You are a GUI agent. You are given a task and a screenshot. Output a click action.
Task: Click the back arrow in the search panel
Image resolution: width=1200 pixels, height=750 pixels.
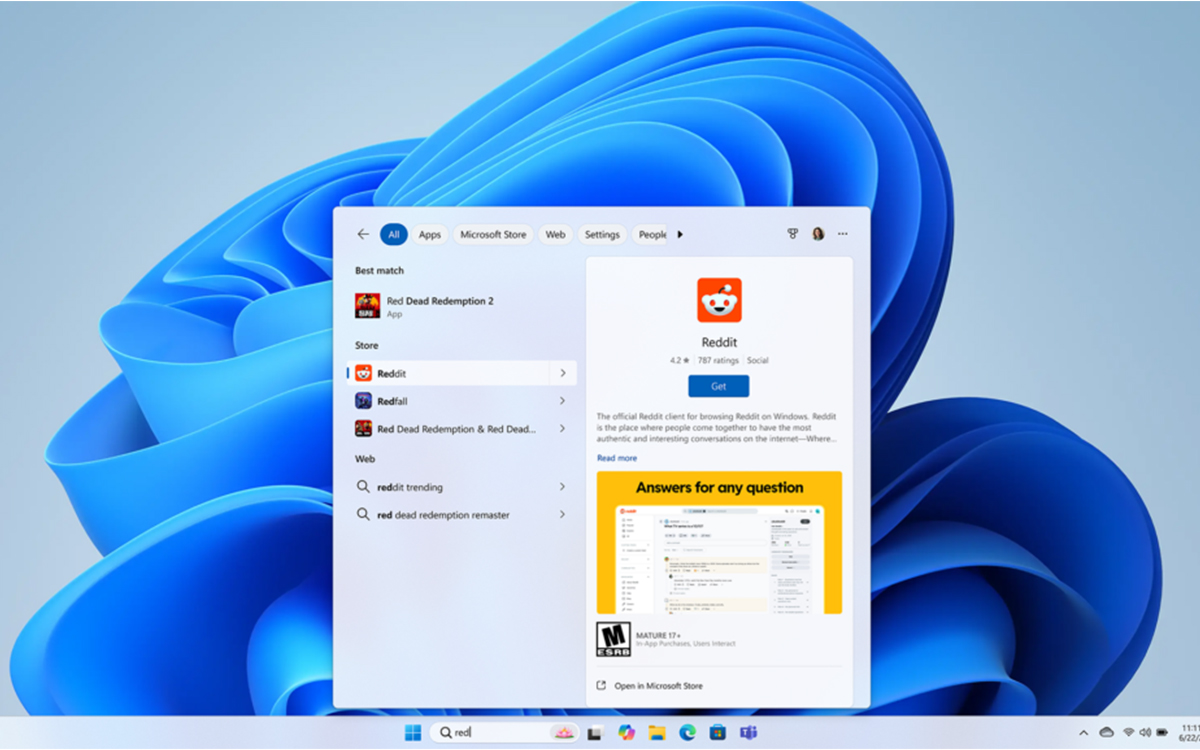tap(362, 234)
